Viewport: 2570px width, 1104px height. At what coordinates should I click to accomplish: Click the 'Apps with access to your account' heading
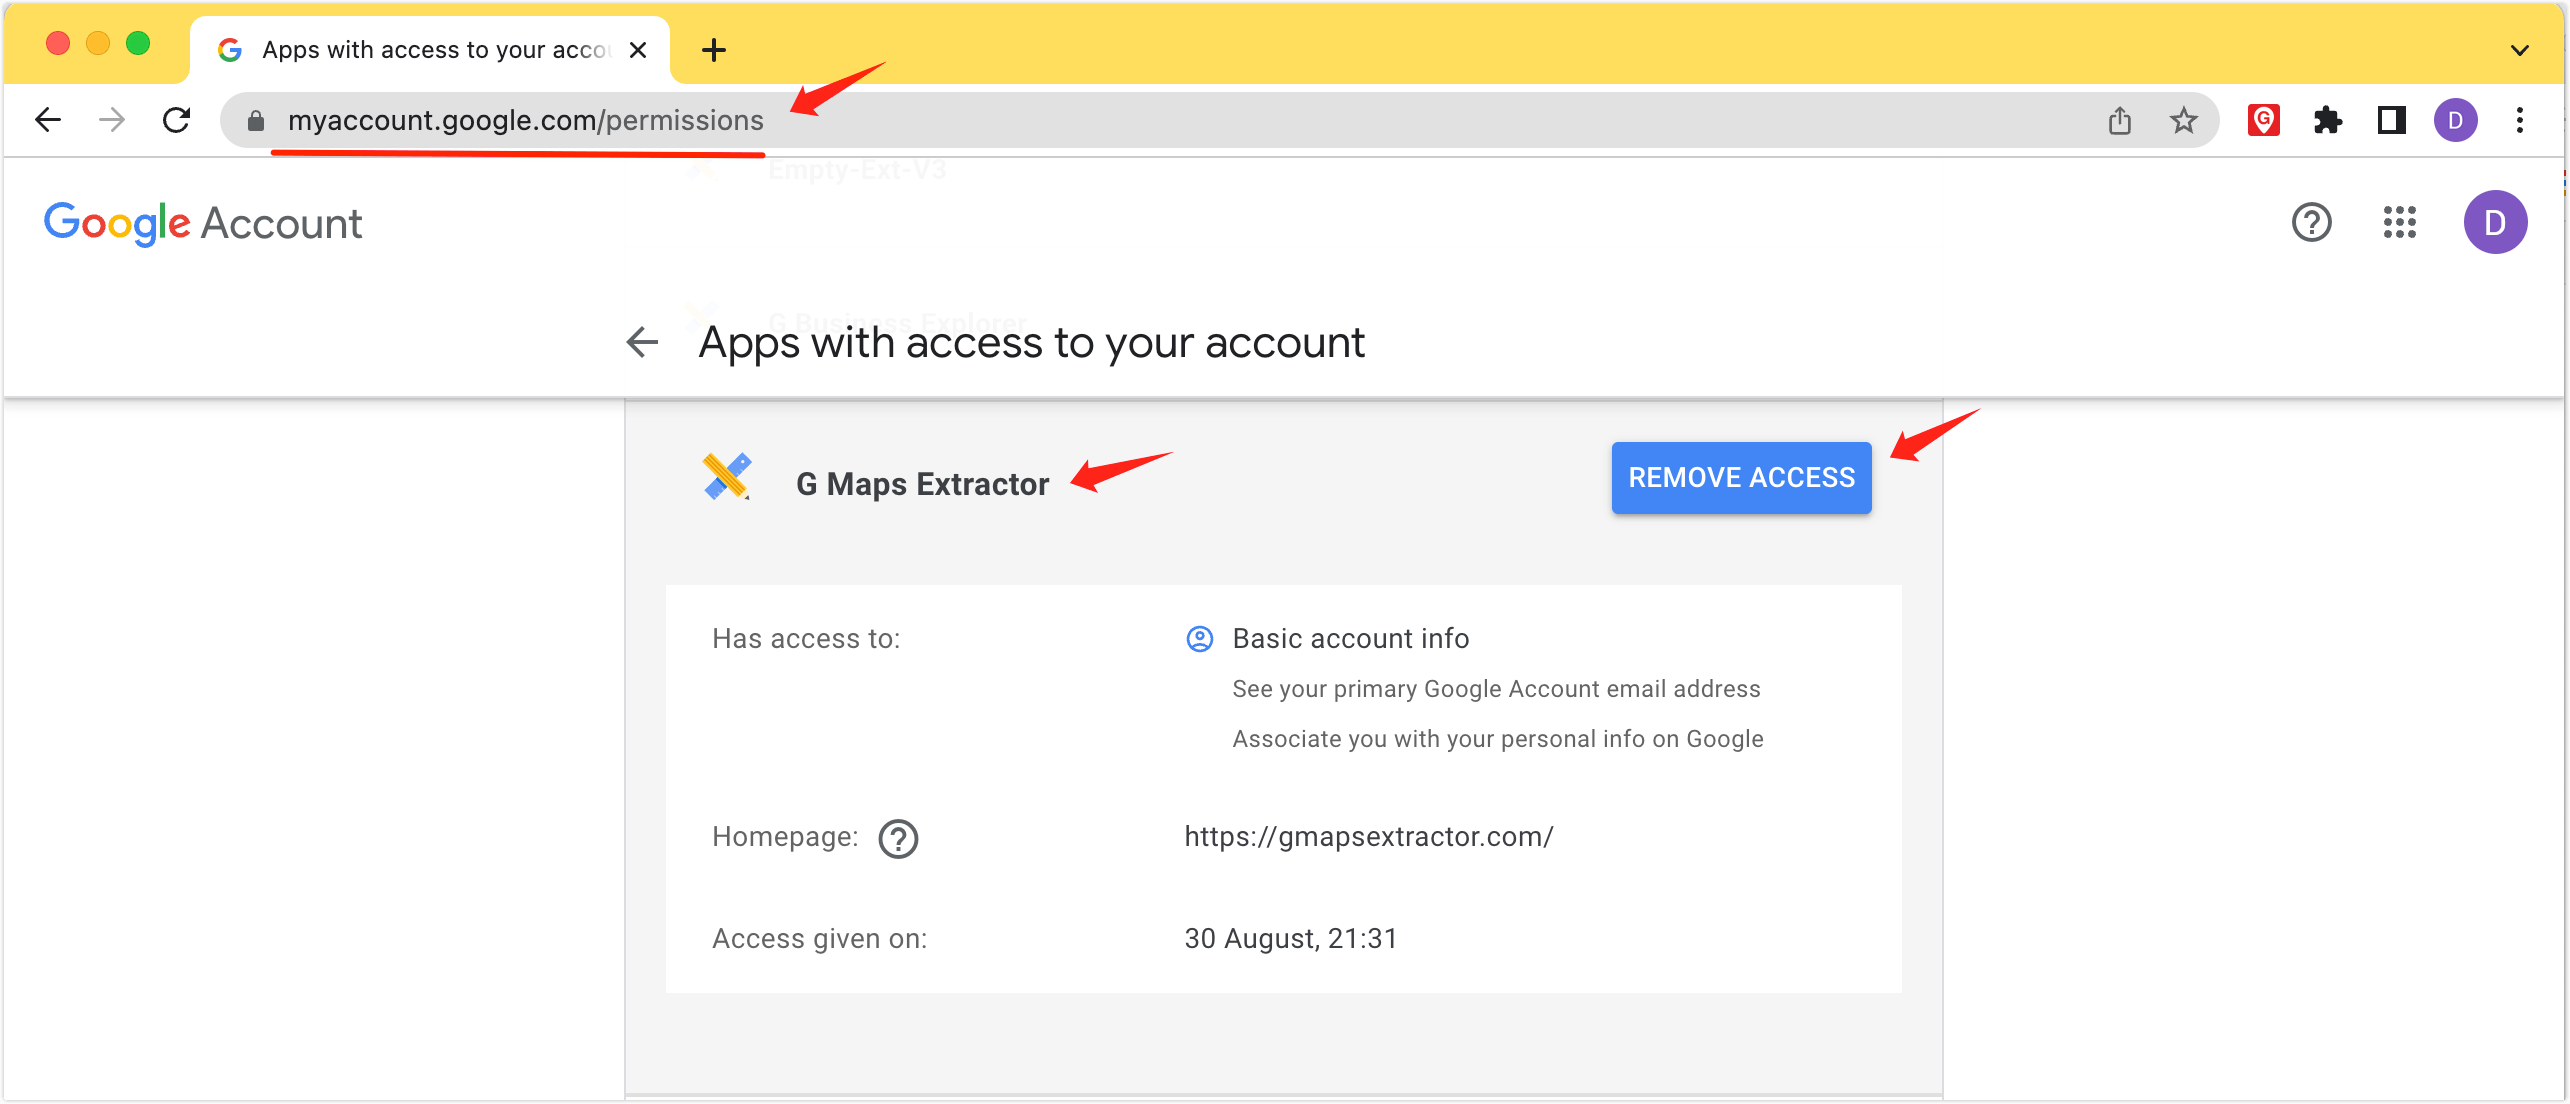[x=1032, y=343]
